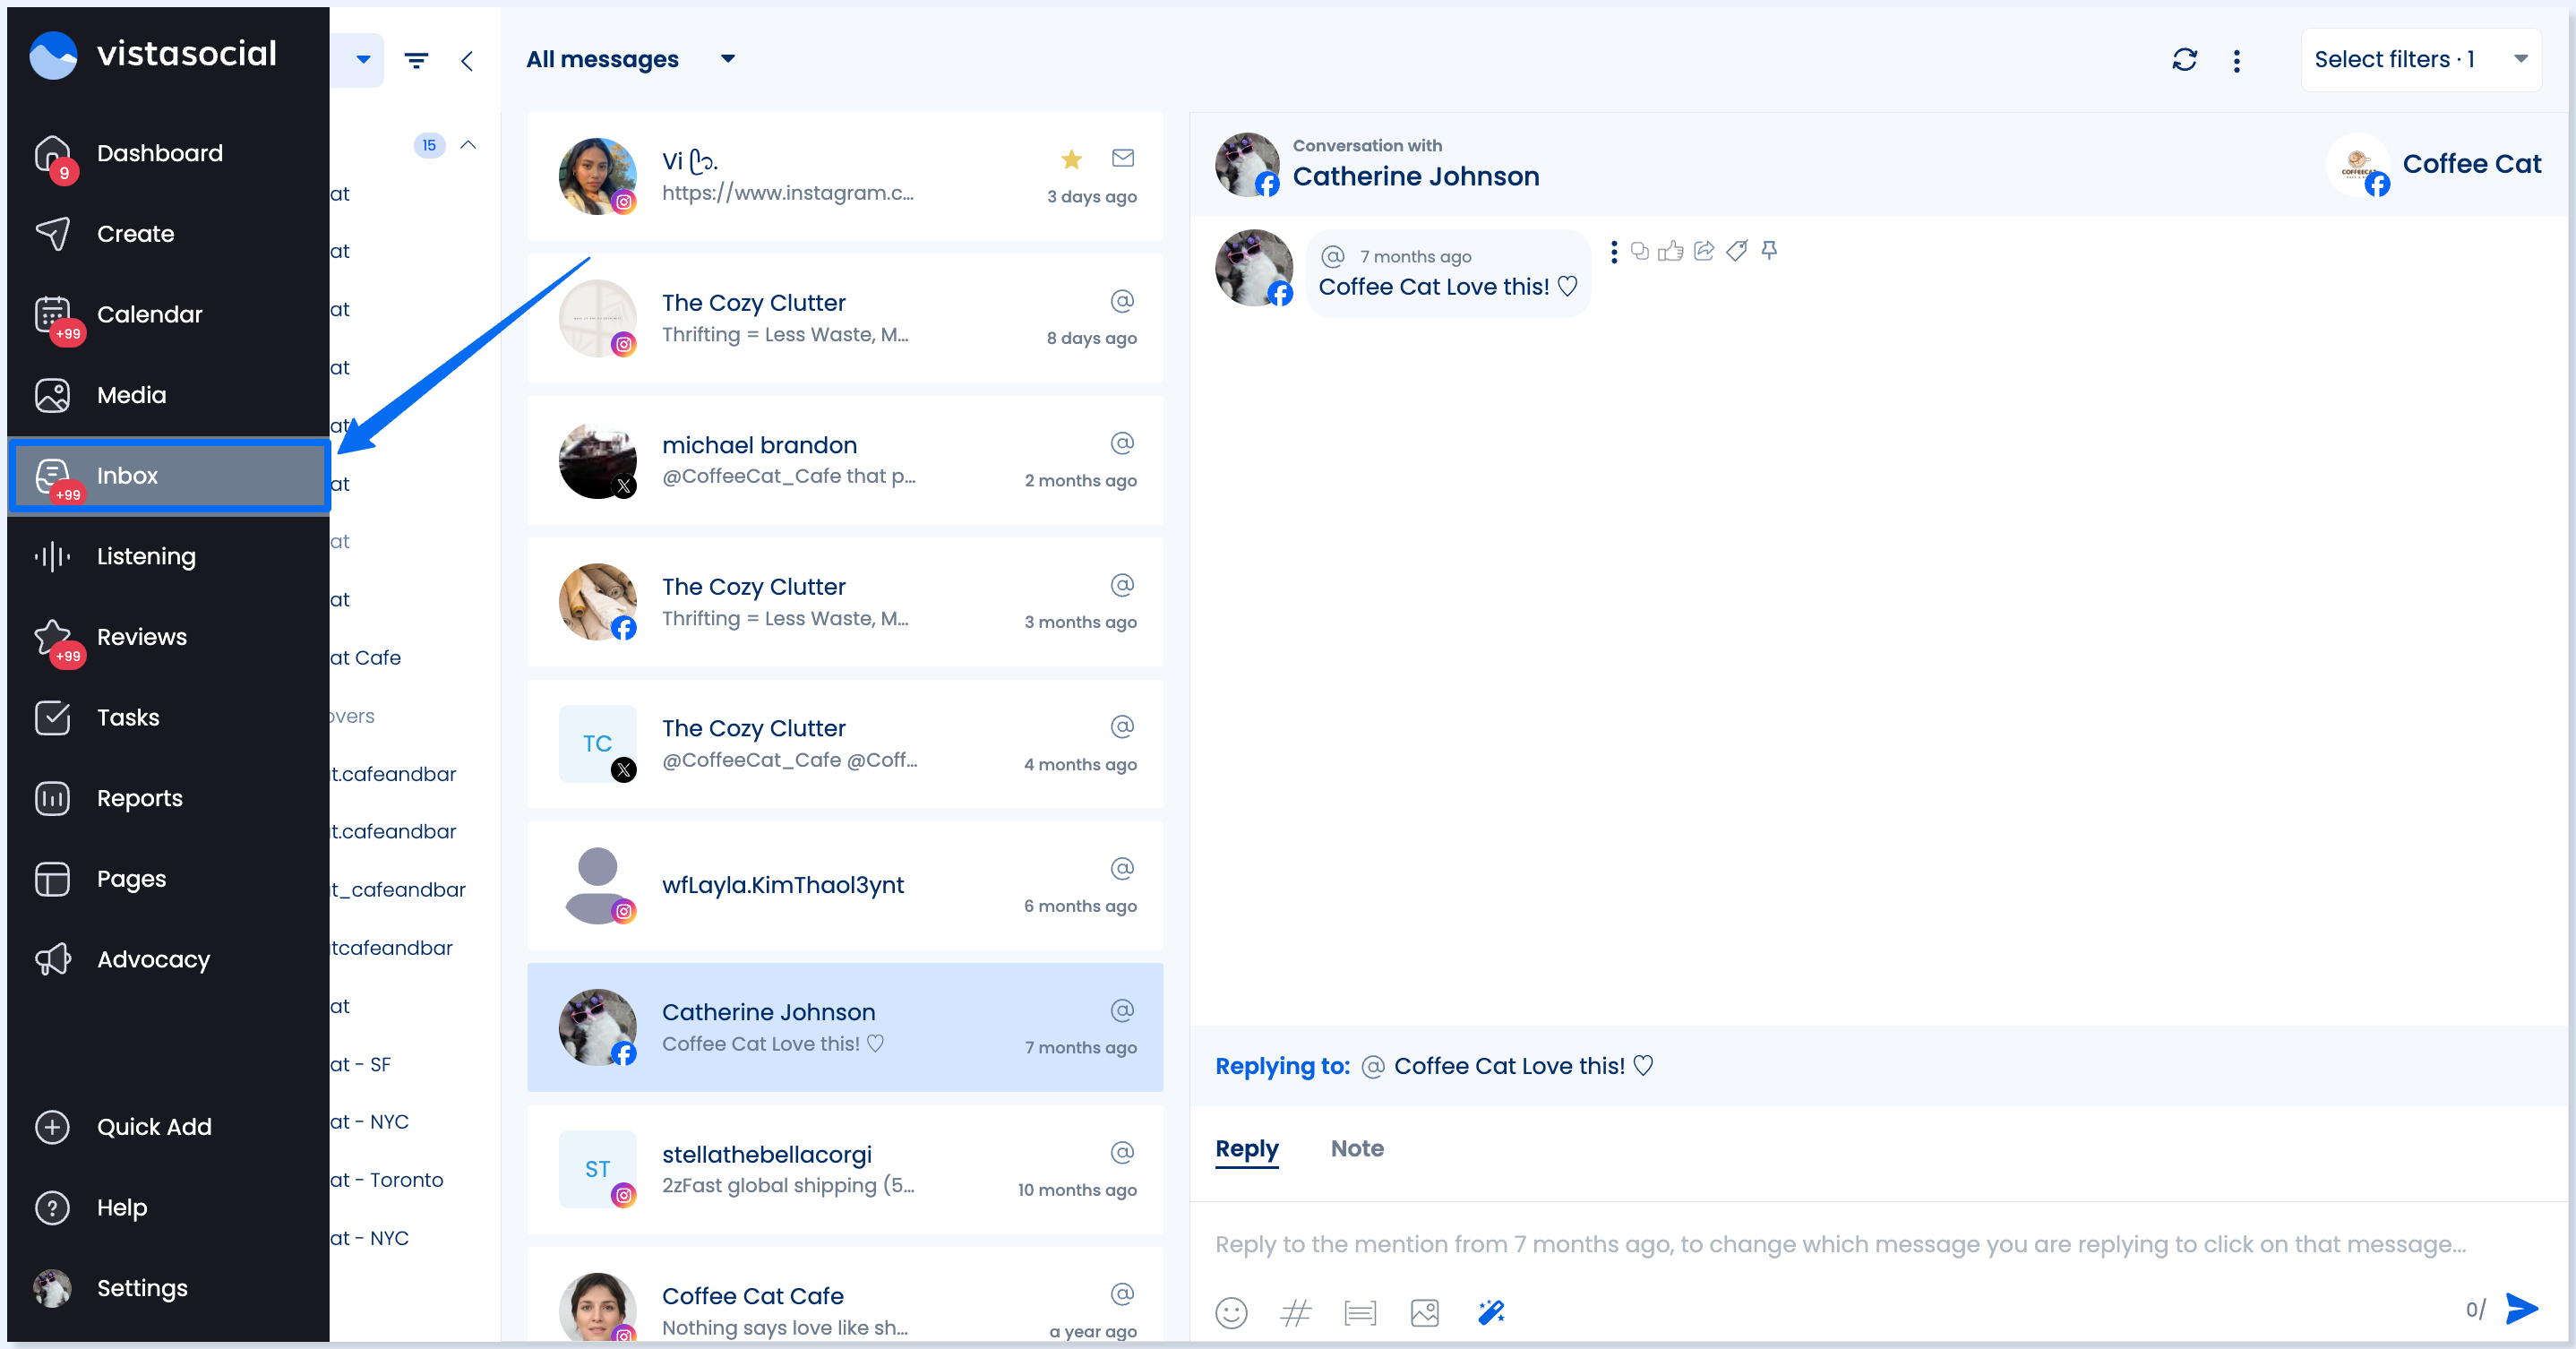Open the Vi conversation
This screenshot has height=1349, width=2576.
[844, 176]
